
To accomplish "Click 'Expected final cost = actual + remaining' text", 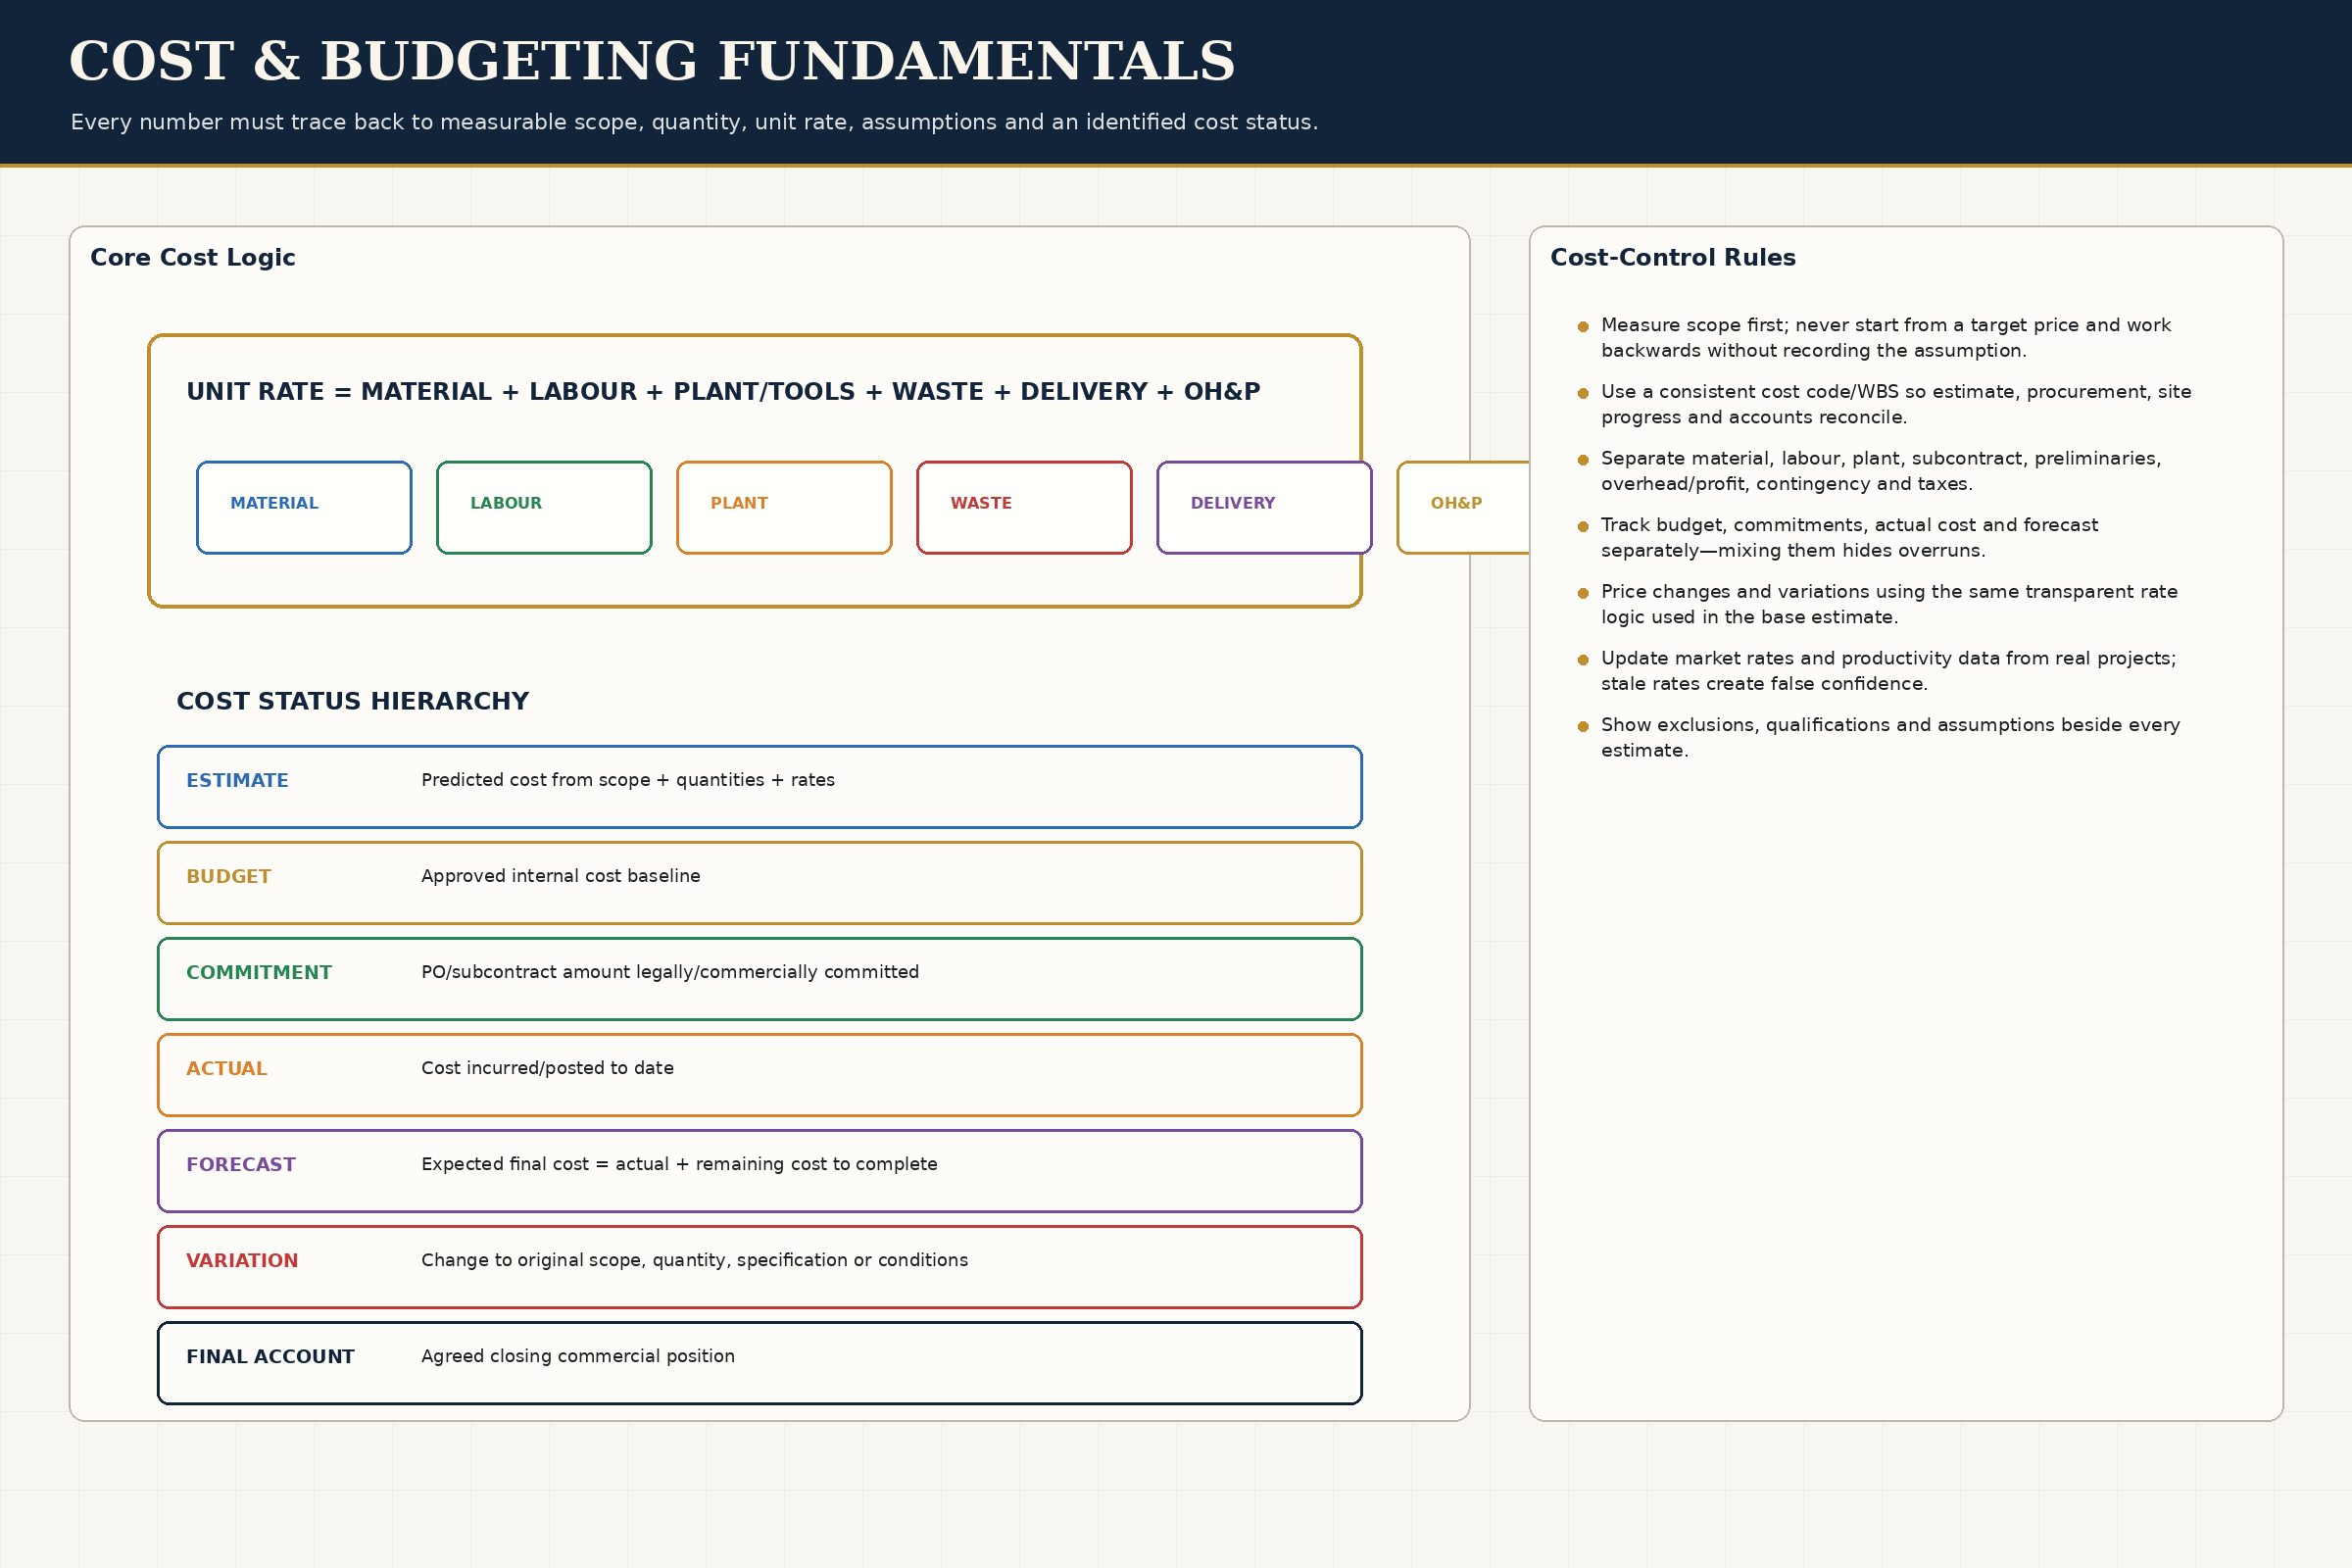I will (679, 1164).
